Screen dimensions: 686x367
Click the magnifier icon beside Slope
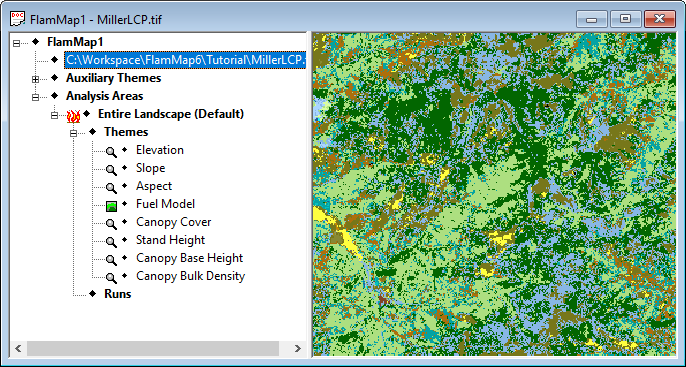111,170
